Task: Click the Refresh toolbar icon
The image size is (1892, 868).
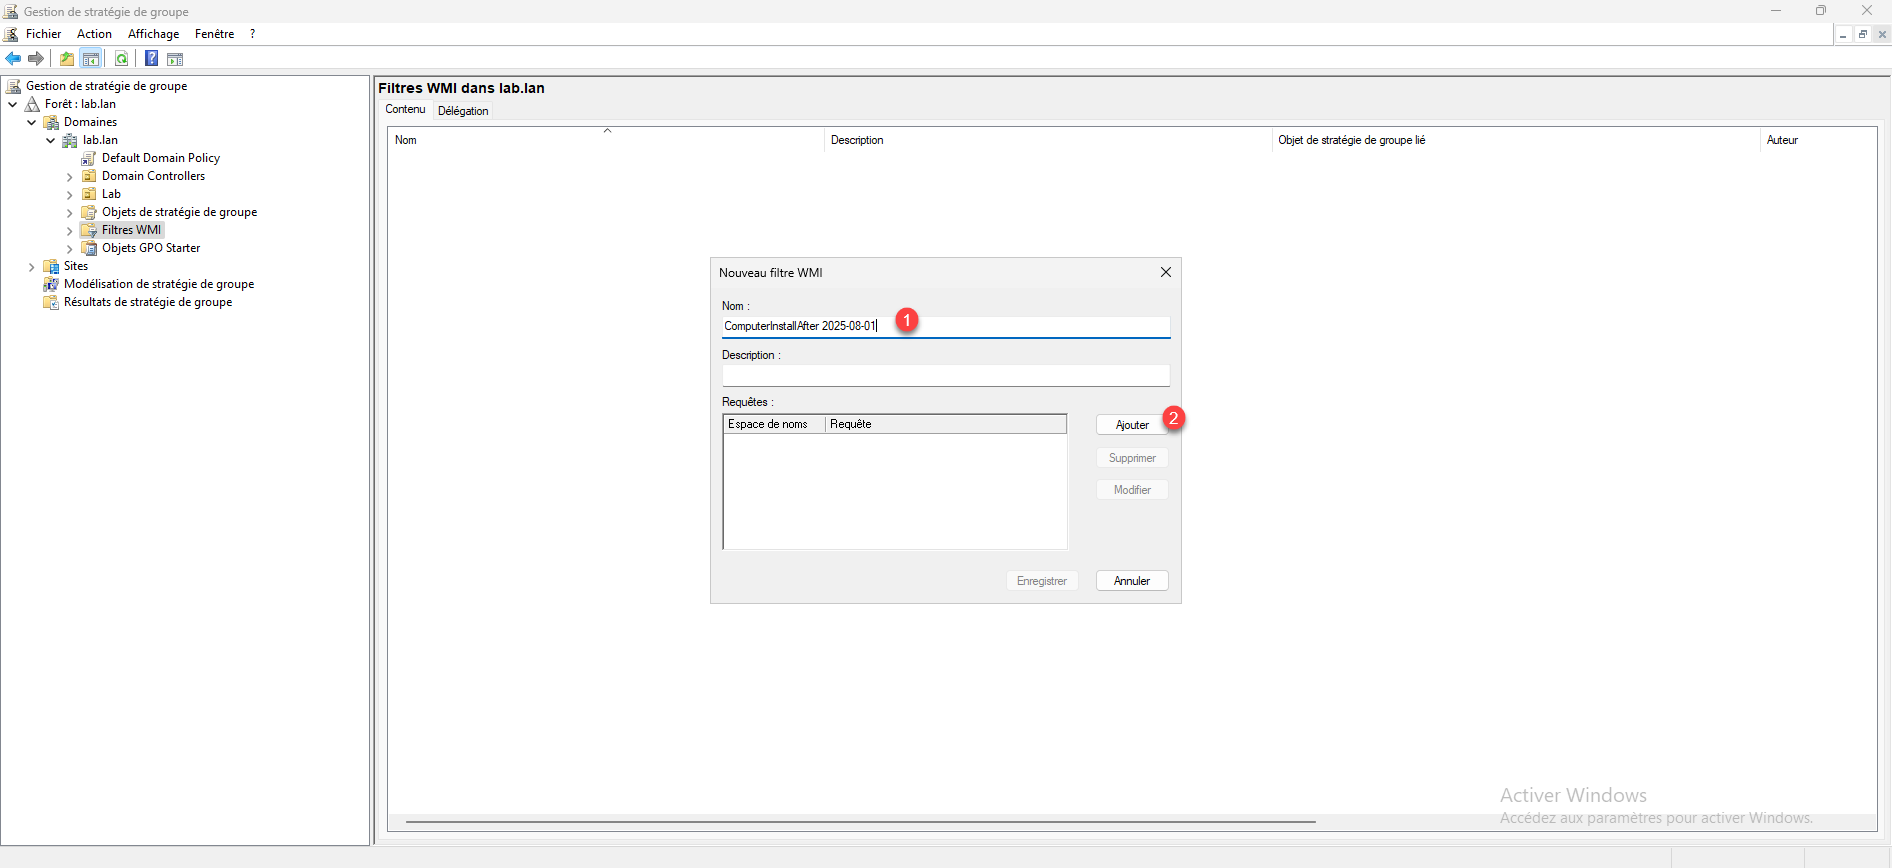Action: [x=121, y=59]
